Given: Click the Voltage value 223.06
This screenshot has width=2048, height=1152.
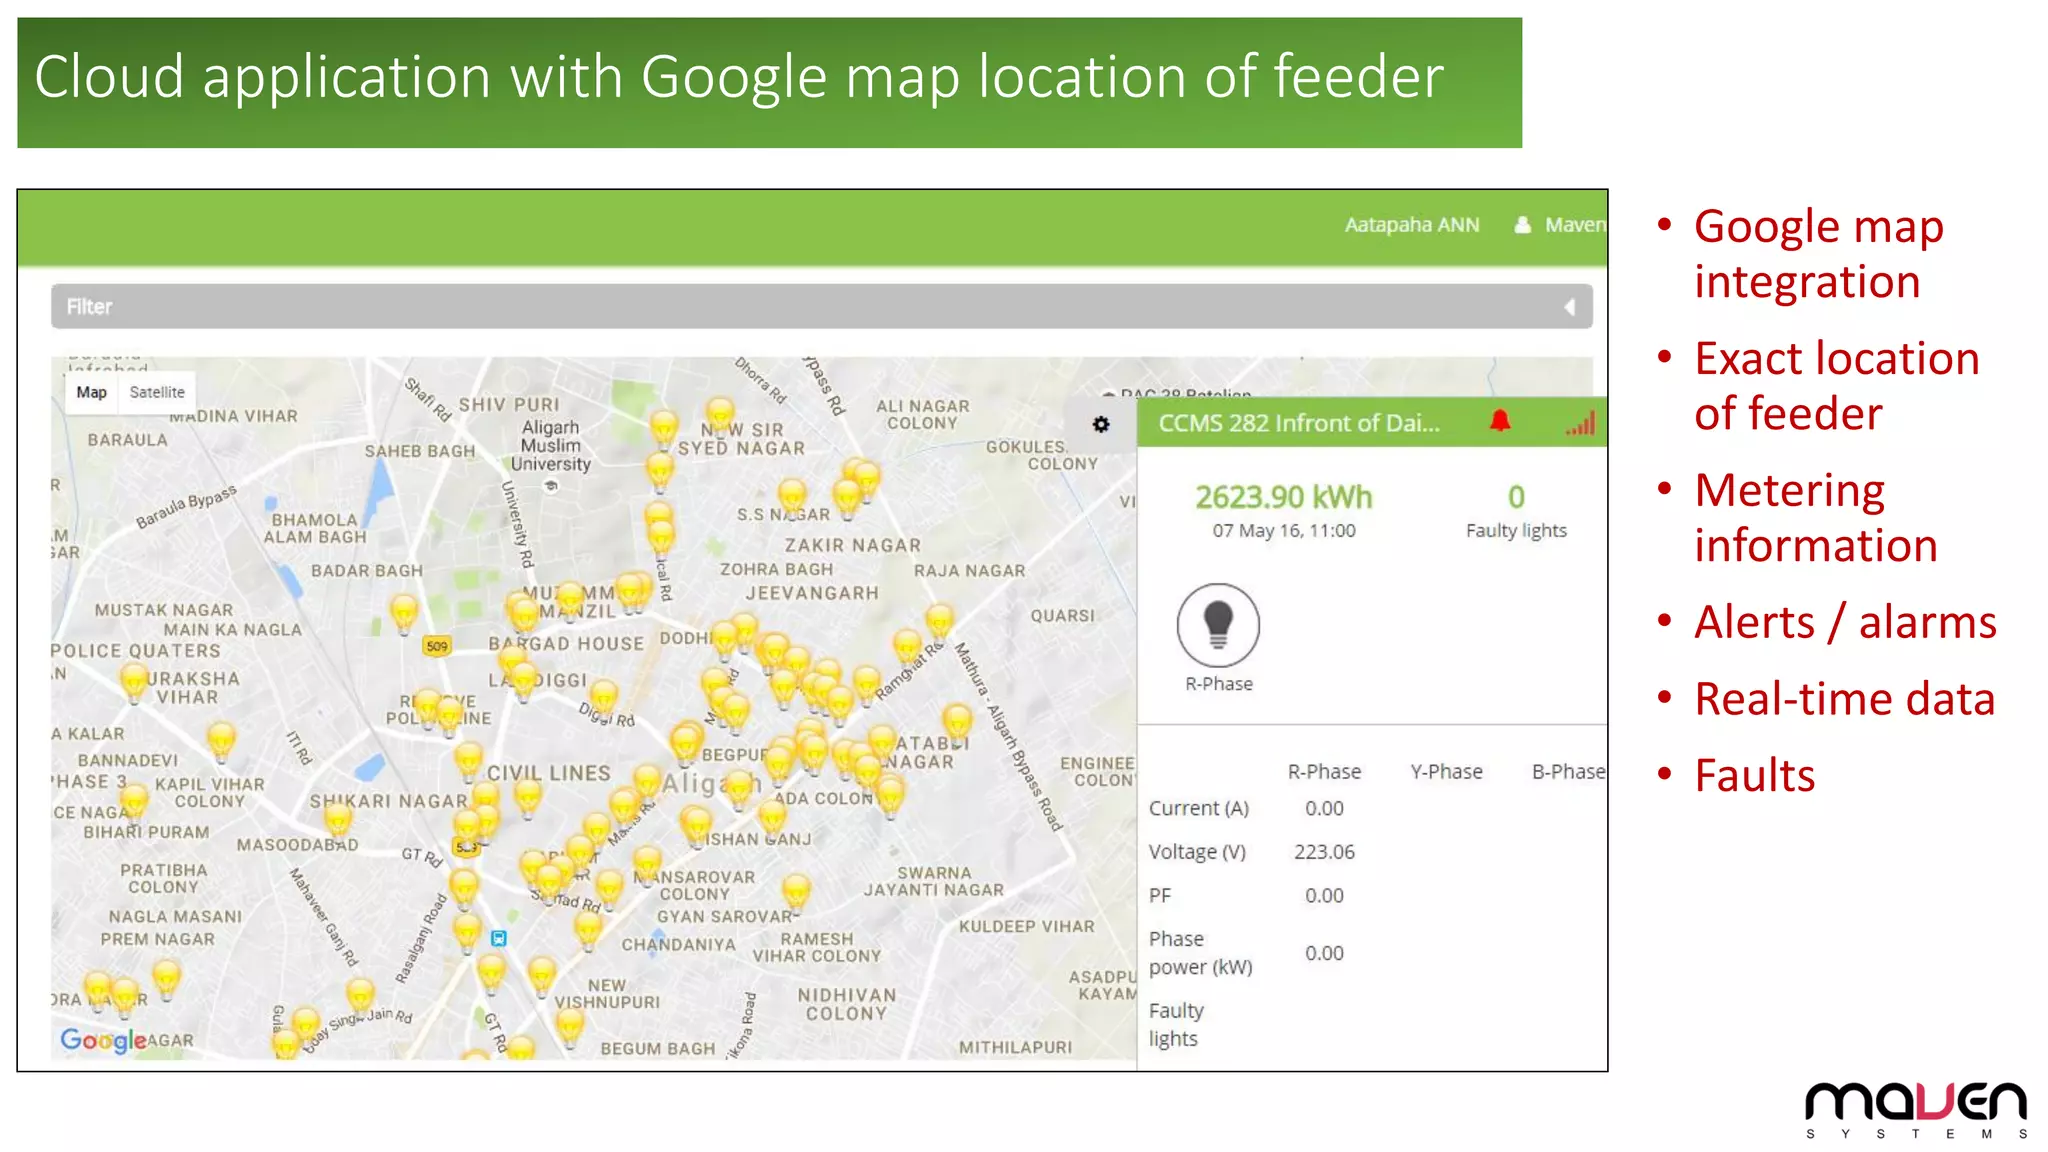Looking at the screenshot, I should tap(1324, 852).
